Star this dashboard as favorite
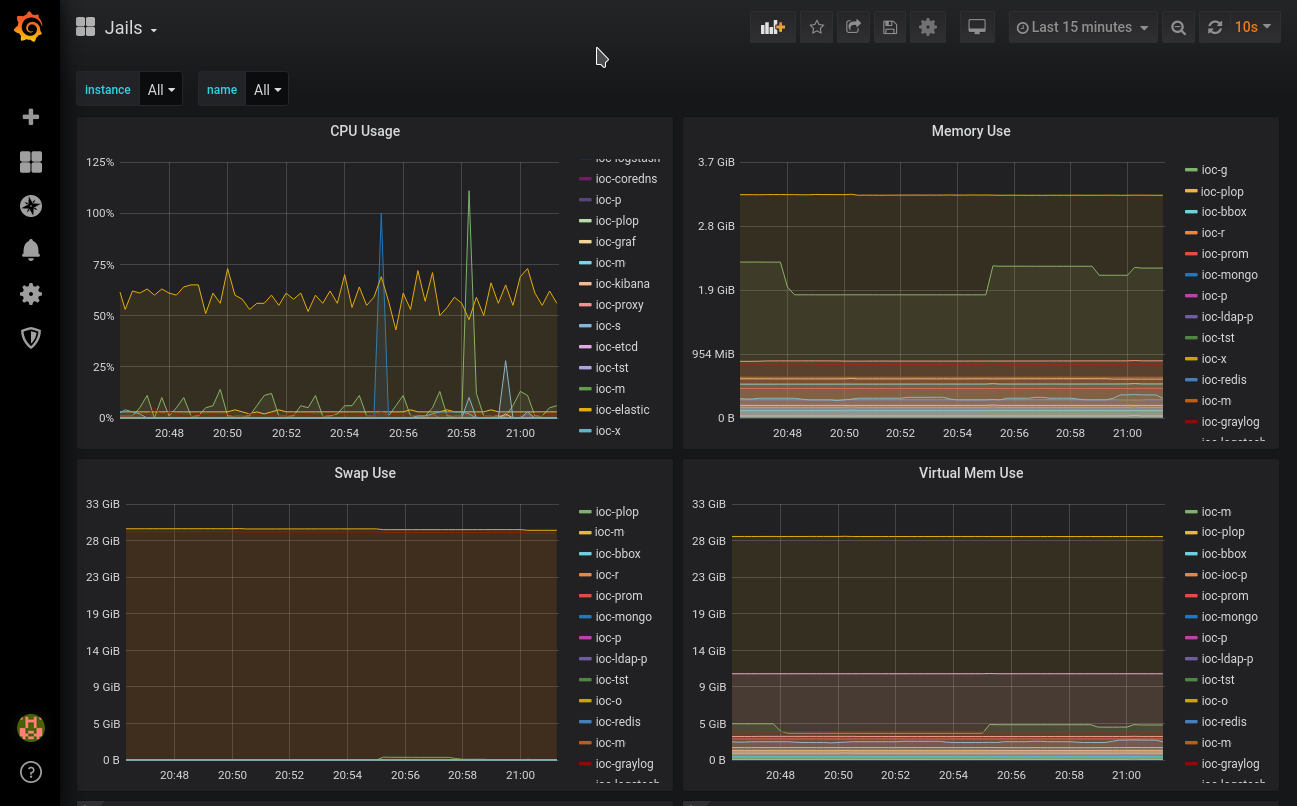This screenshot has height=806, width=1297. (x=817, y=28)
